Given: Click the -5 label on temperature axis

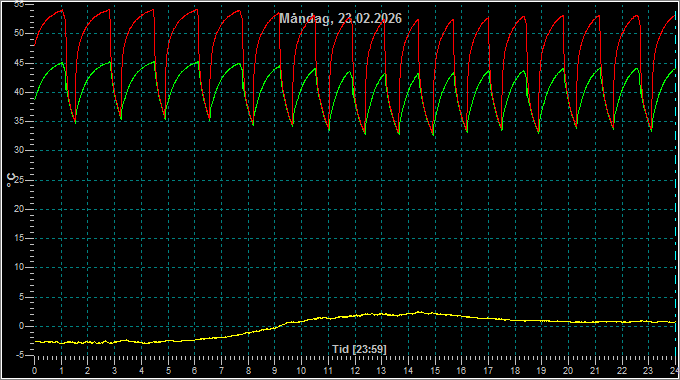Looking at the screenshot, I should click(x=19, y=355).
